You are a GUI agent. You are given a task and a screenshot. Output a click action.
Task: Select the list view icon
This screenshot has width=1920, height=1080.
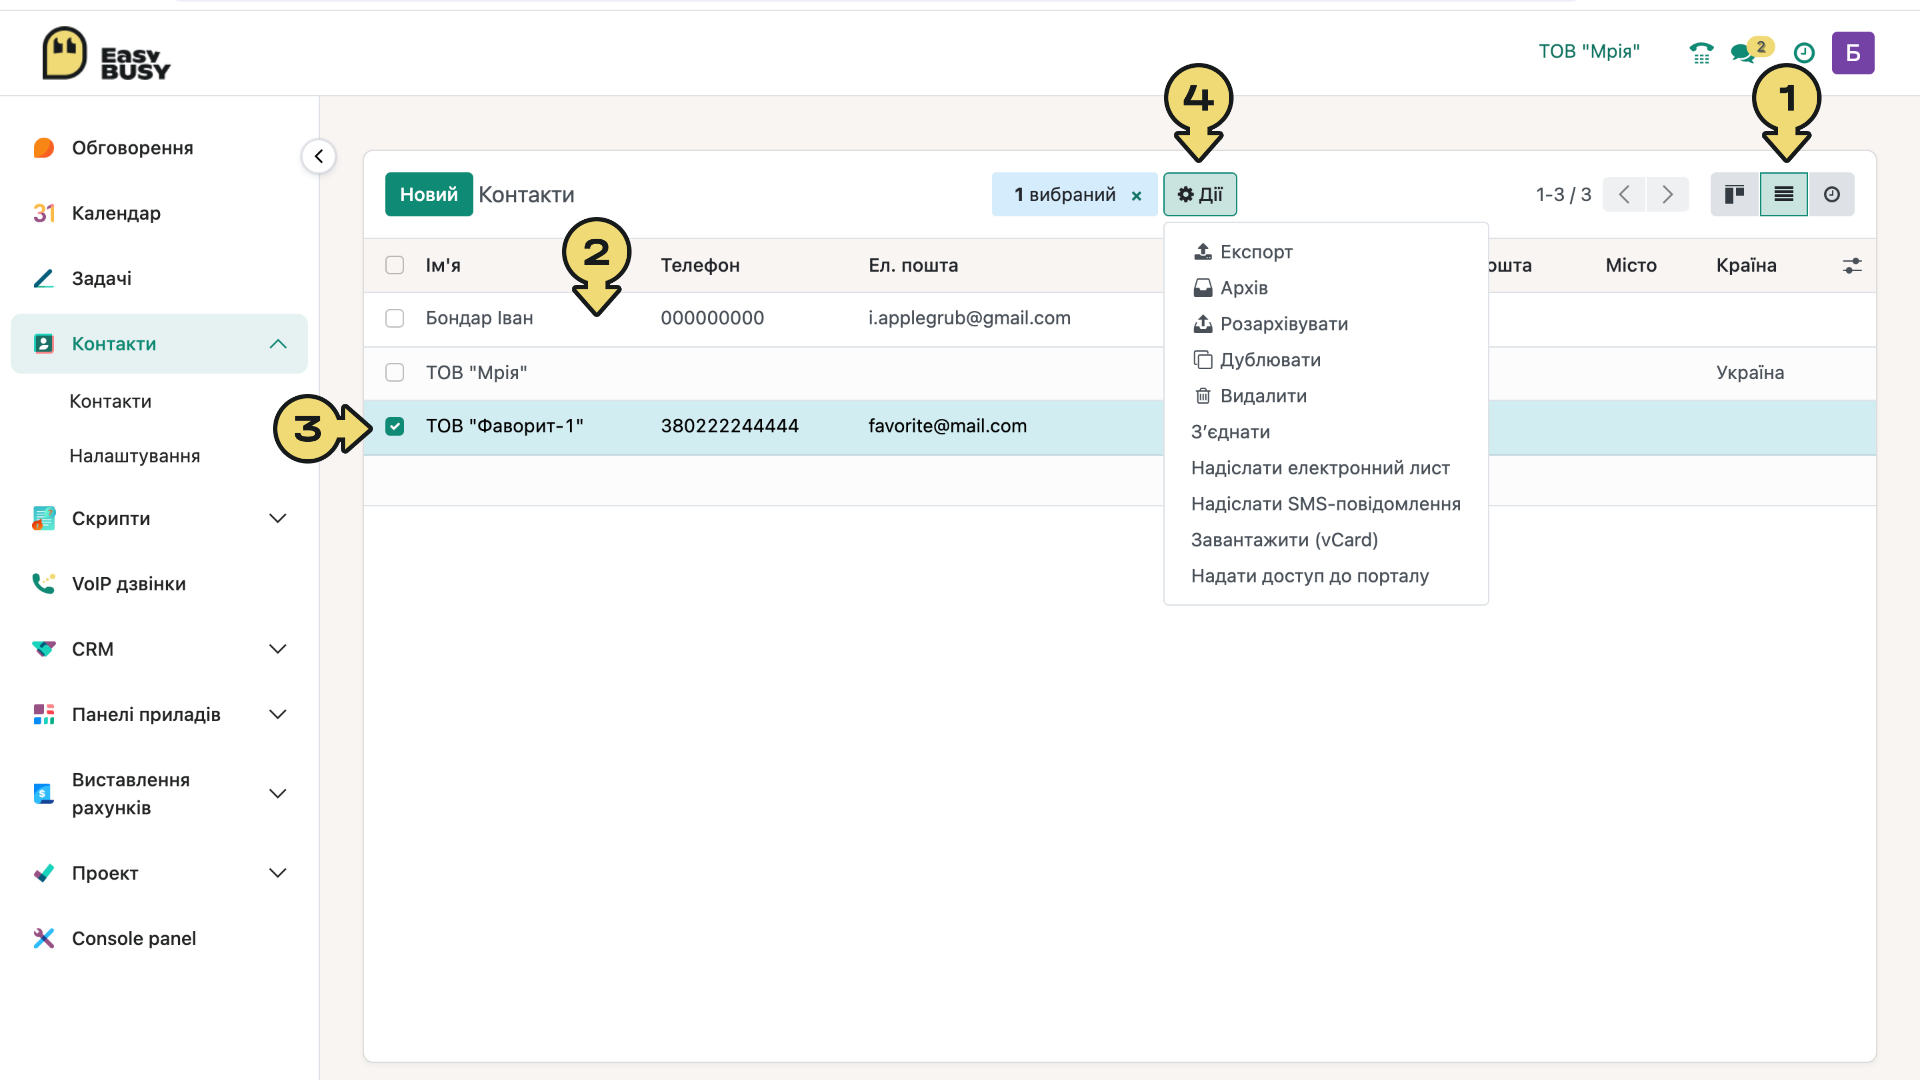tap(1784, 194)
